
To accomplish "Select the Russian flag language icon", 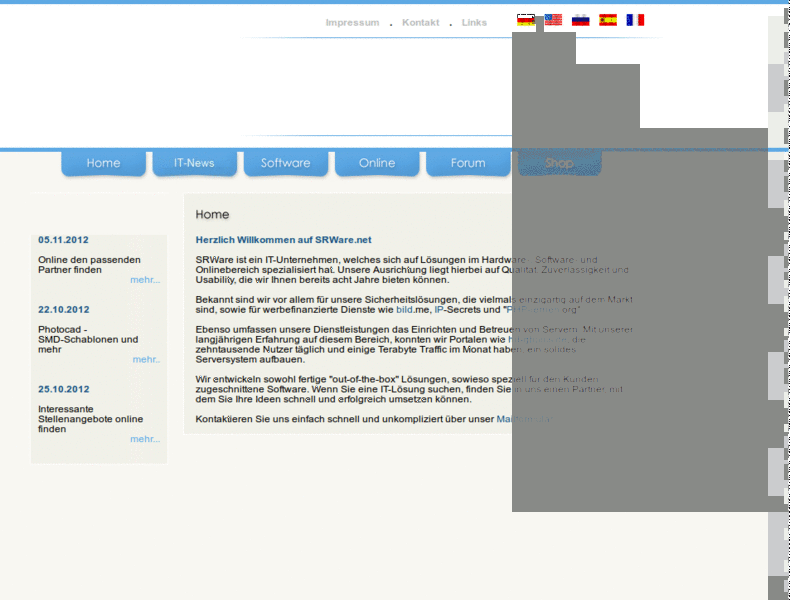I will (581, 20).
